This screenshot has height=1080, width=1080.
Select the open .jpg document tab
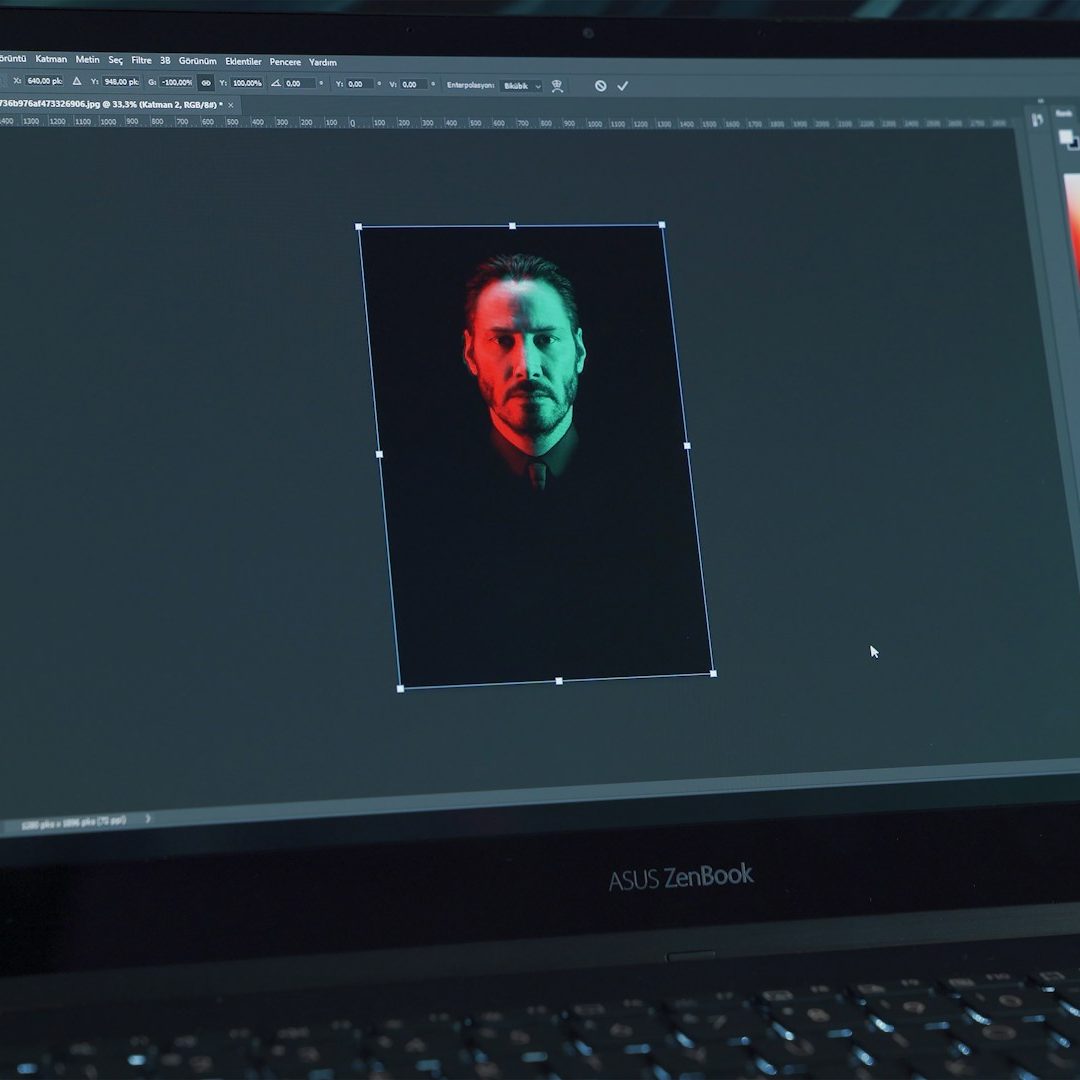[108, 104]
